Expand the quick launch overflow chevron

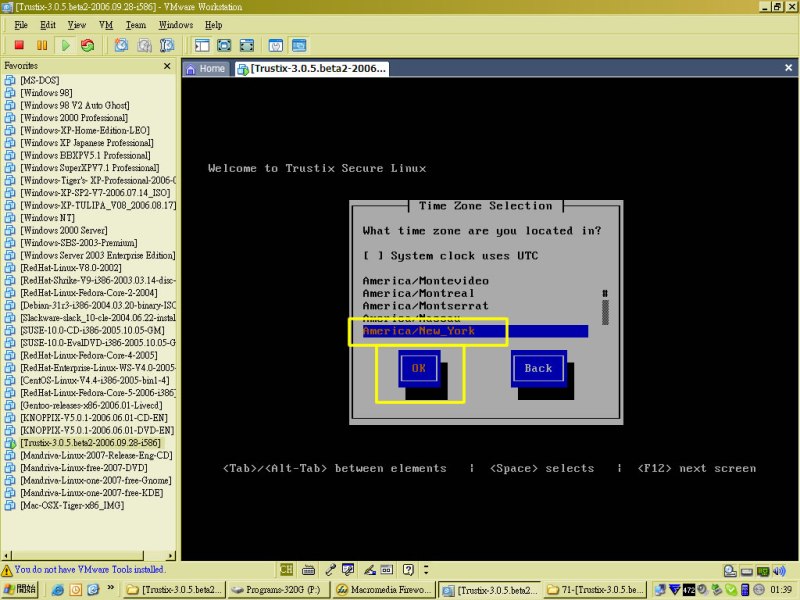click(110, 588)
